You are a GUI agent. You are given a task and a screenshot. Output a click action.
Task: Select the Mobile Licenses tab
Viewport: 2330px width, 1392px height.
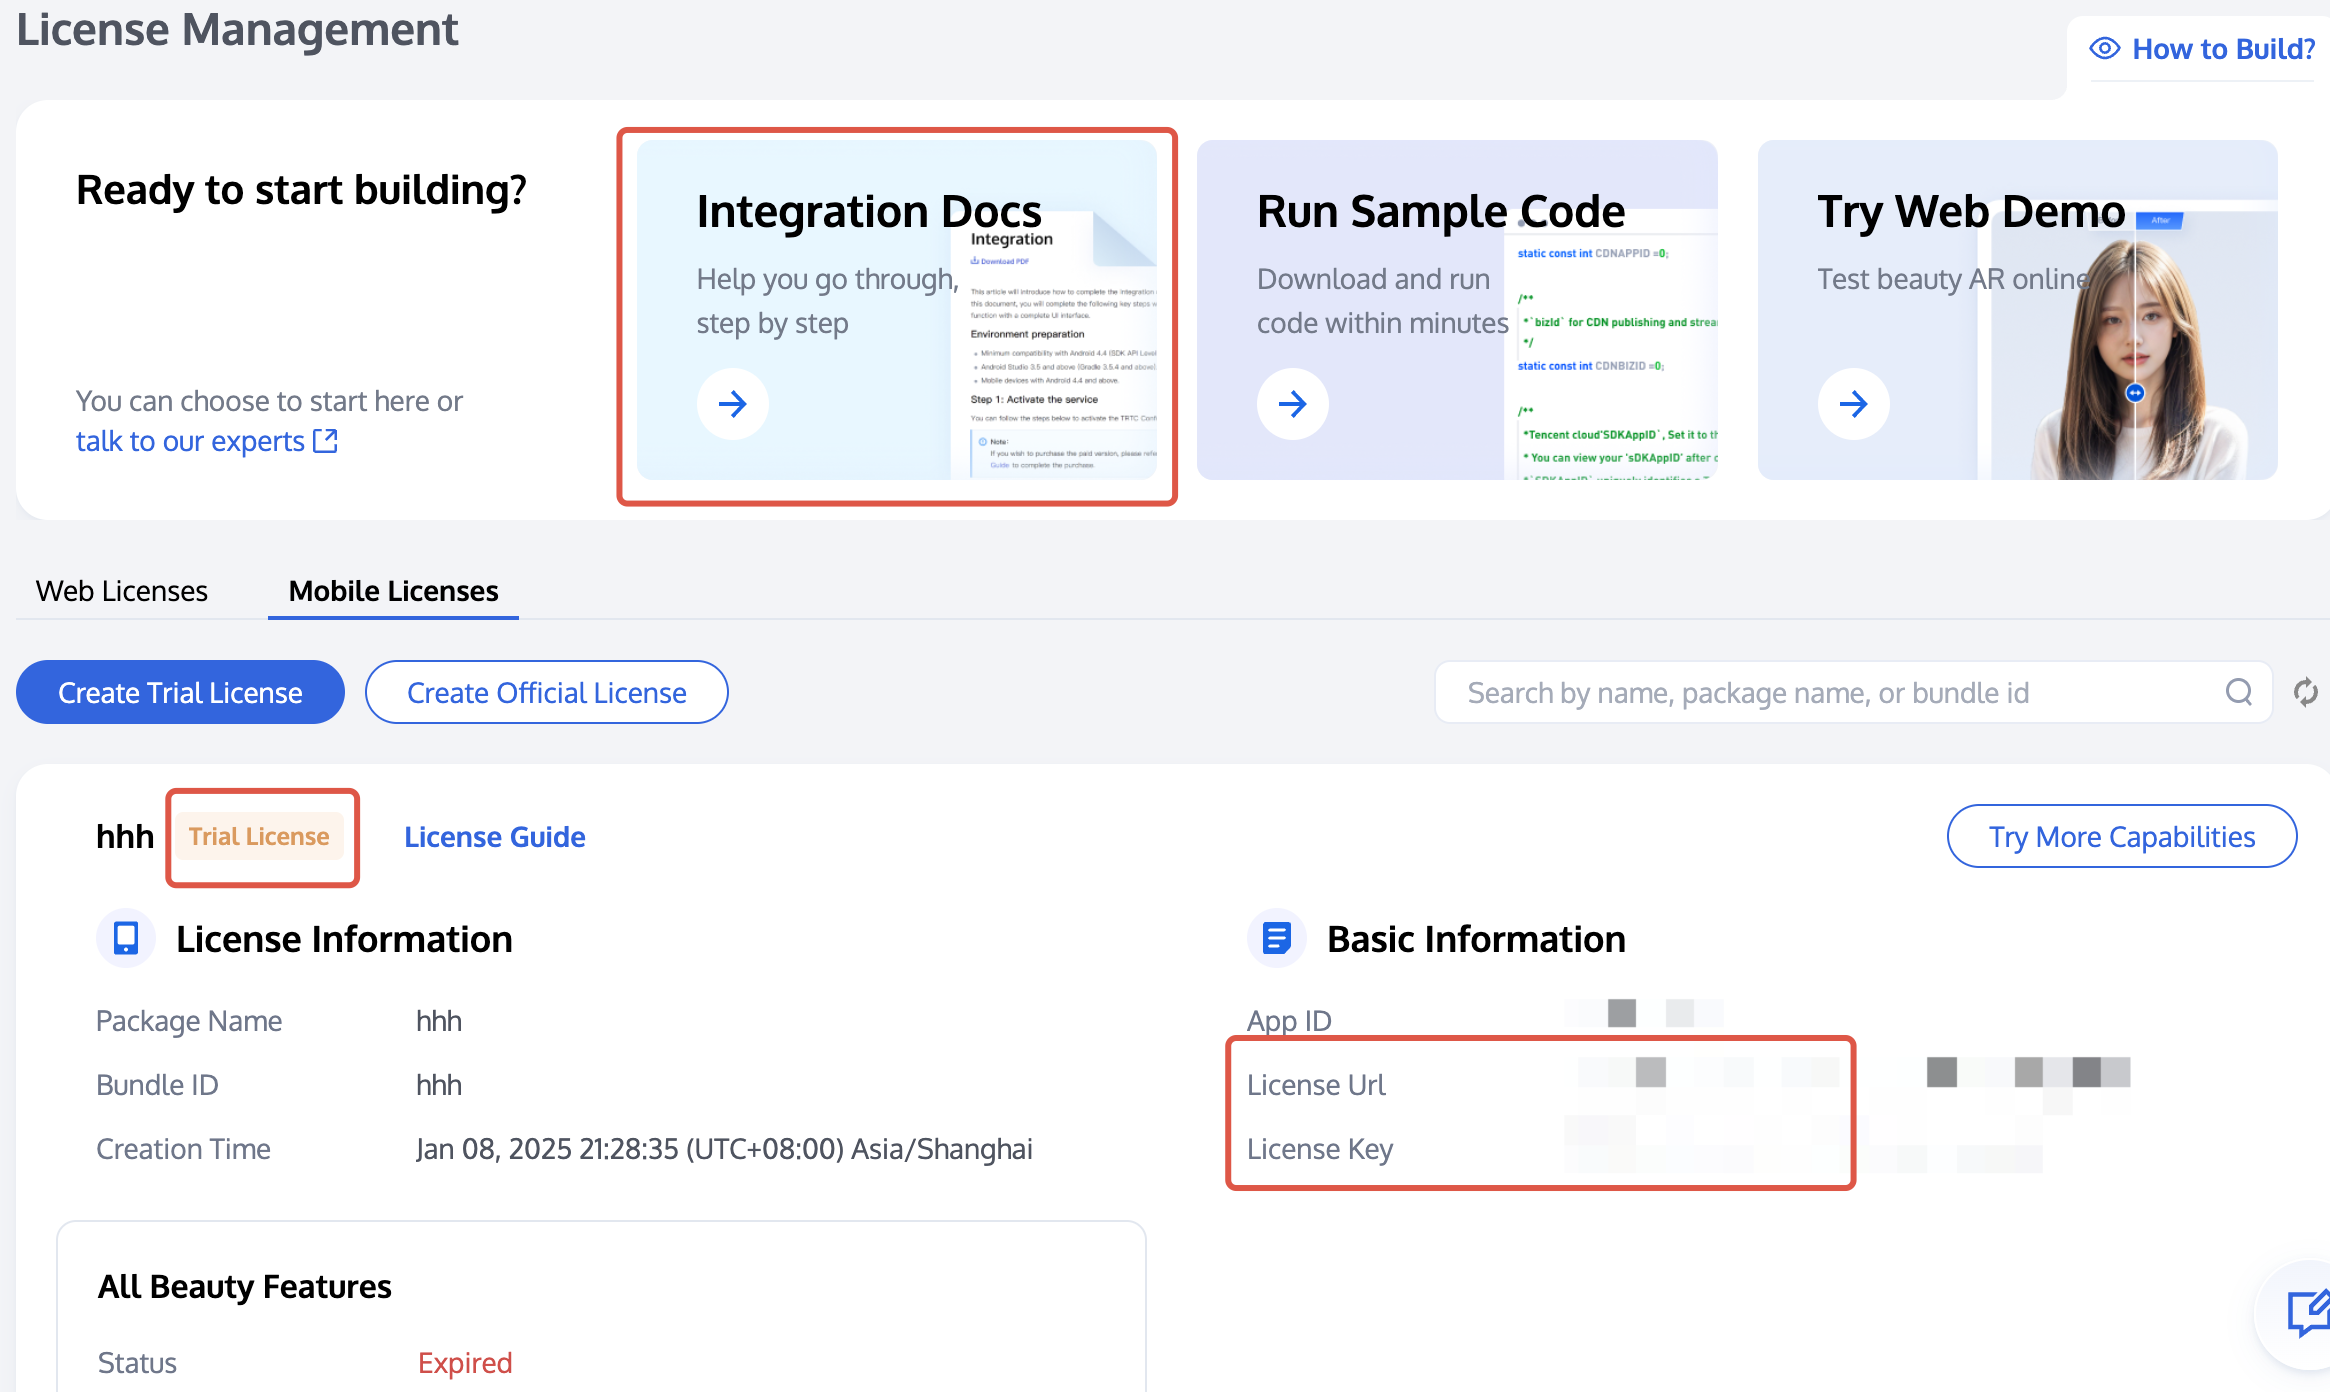point(393,591)
